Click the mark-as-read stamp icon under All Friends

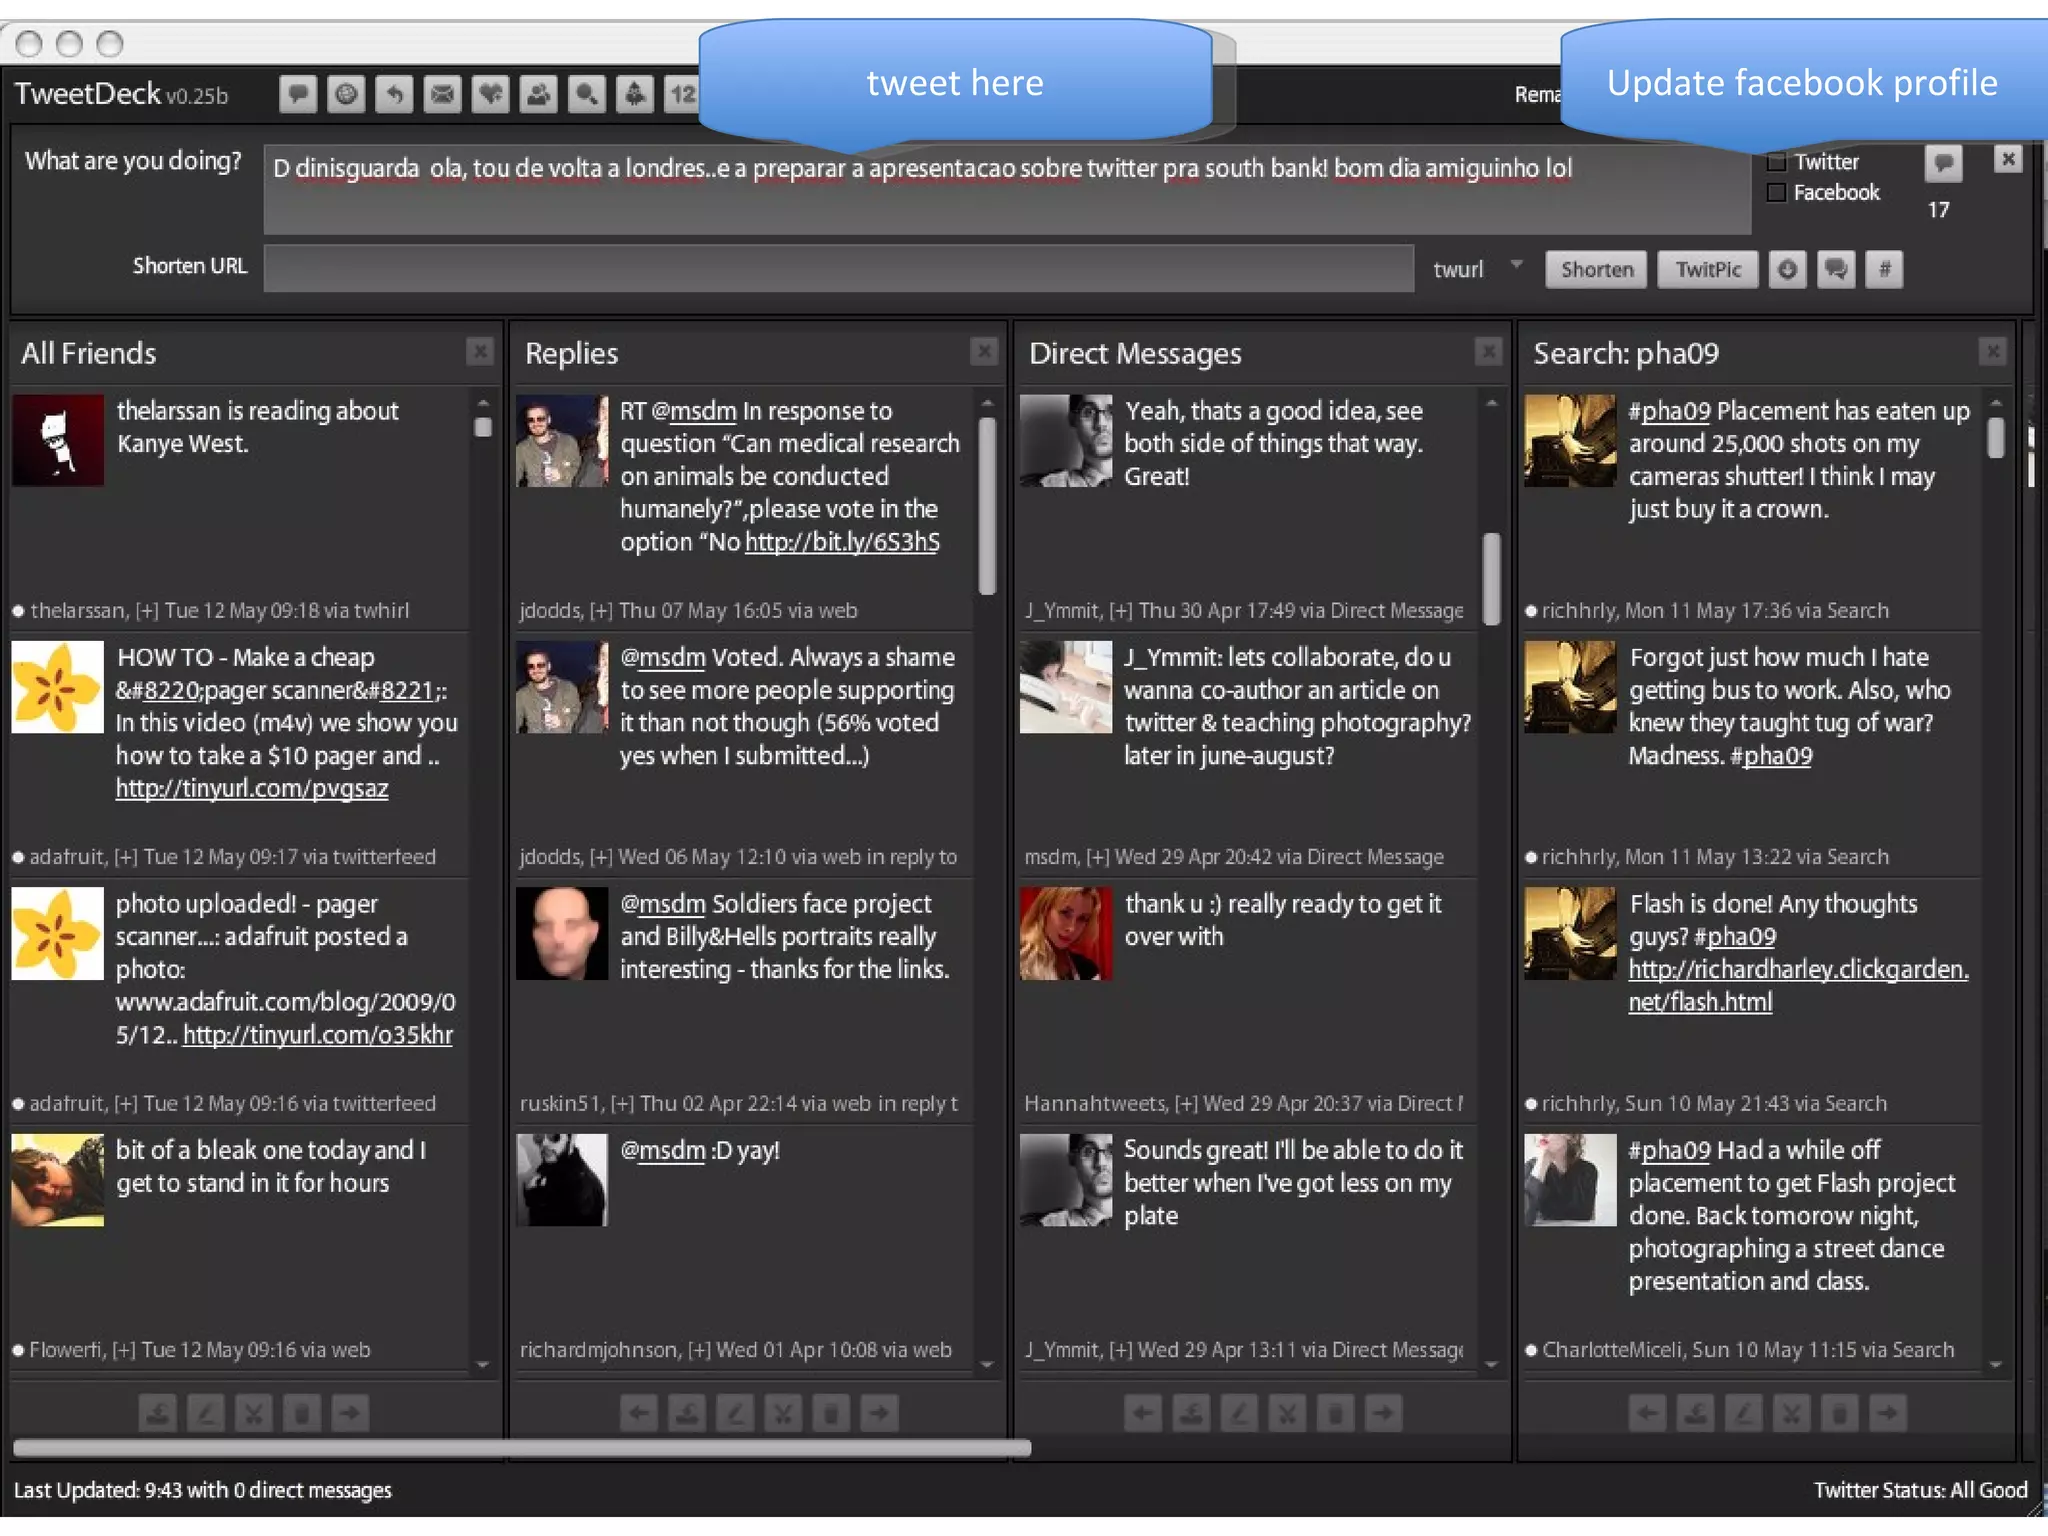point(158,1413)
